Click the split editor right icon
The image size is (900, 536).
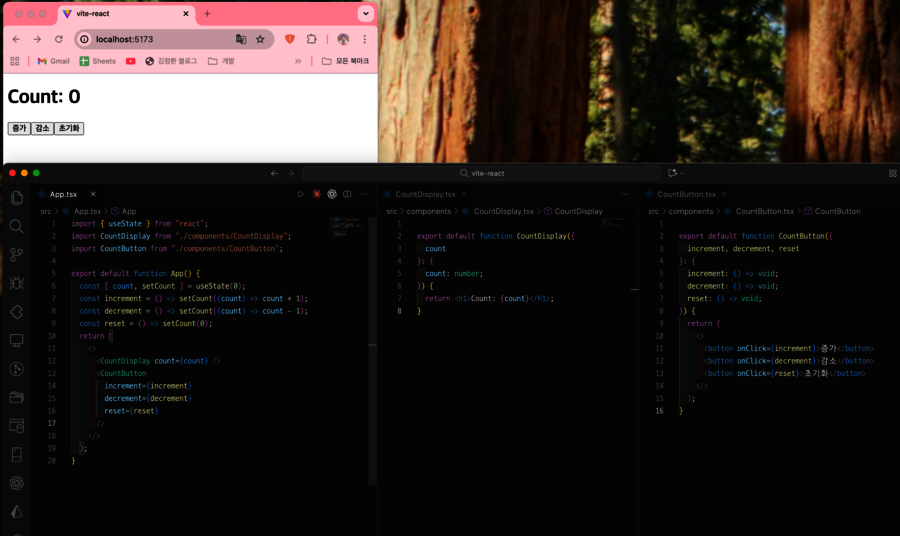(347, 194)
